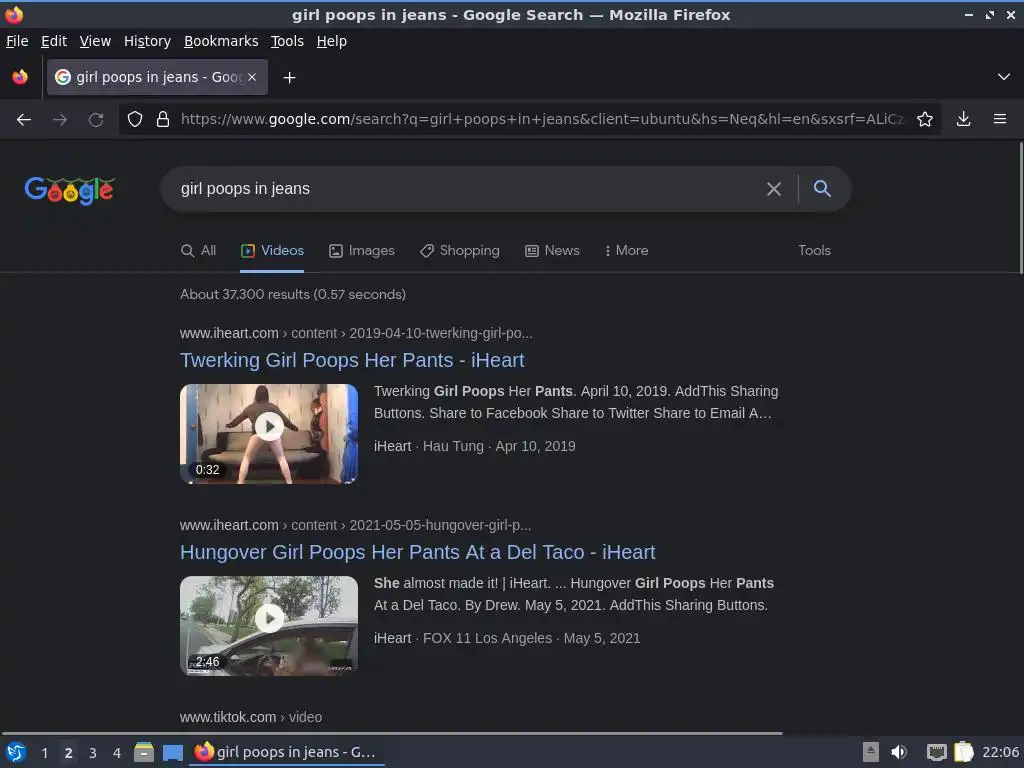Select the Videos results tab
This screenshot has height=768, width=1024.
click(x=272, y=251)
